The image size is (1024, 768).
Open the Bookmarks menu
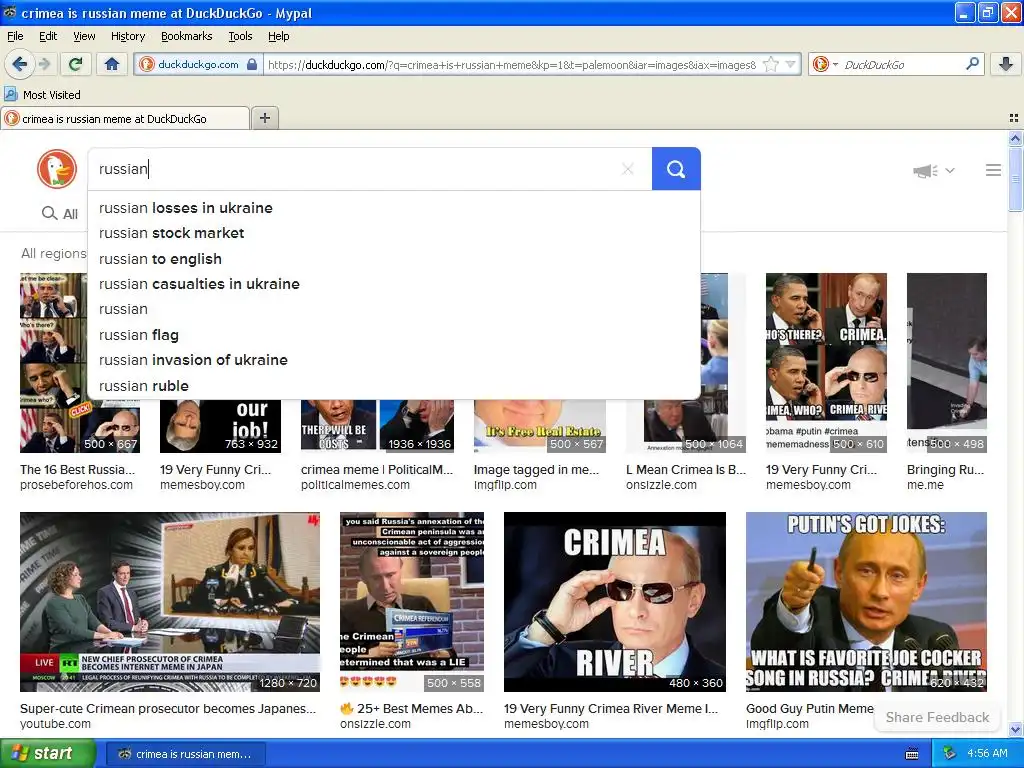tap(187, 36)
